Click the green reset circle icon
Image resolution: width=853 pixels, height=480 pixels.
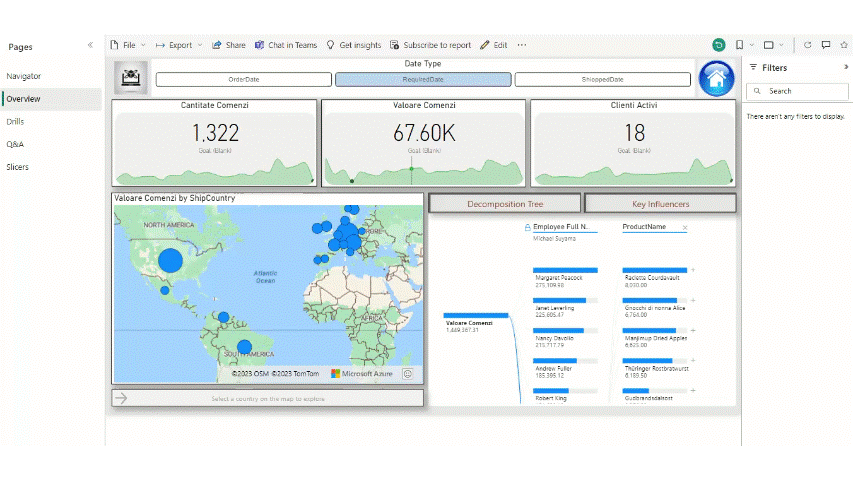point(718,45)
